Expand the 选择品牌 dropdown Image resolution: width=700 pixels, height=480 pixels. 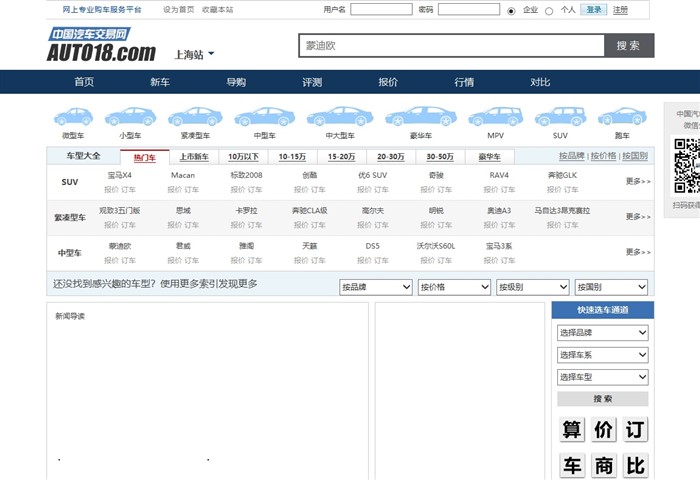(603, 333)
